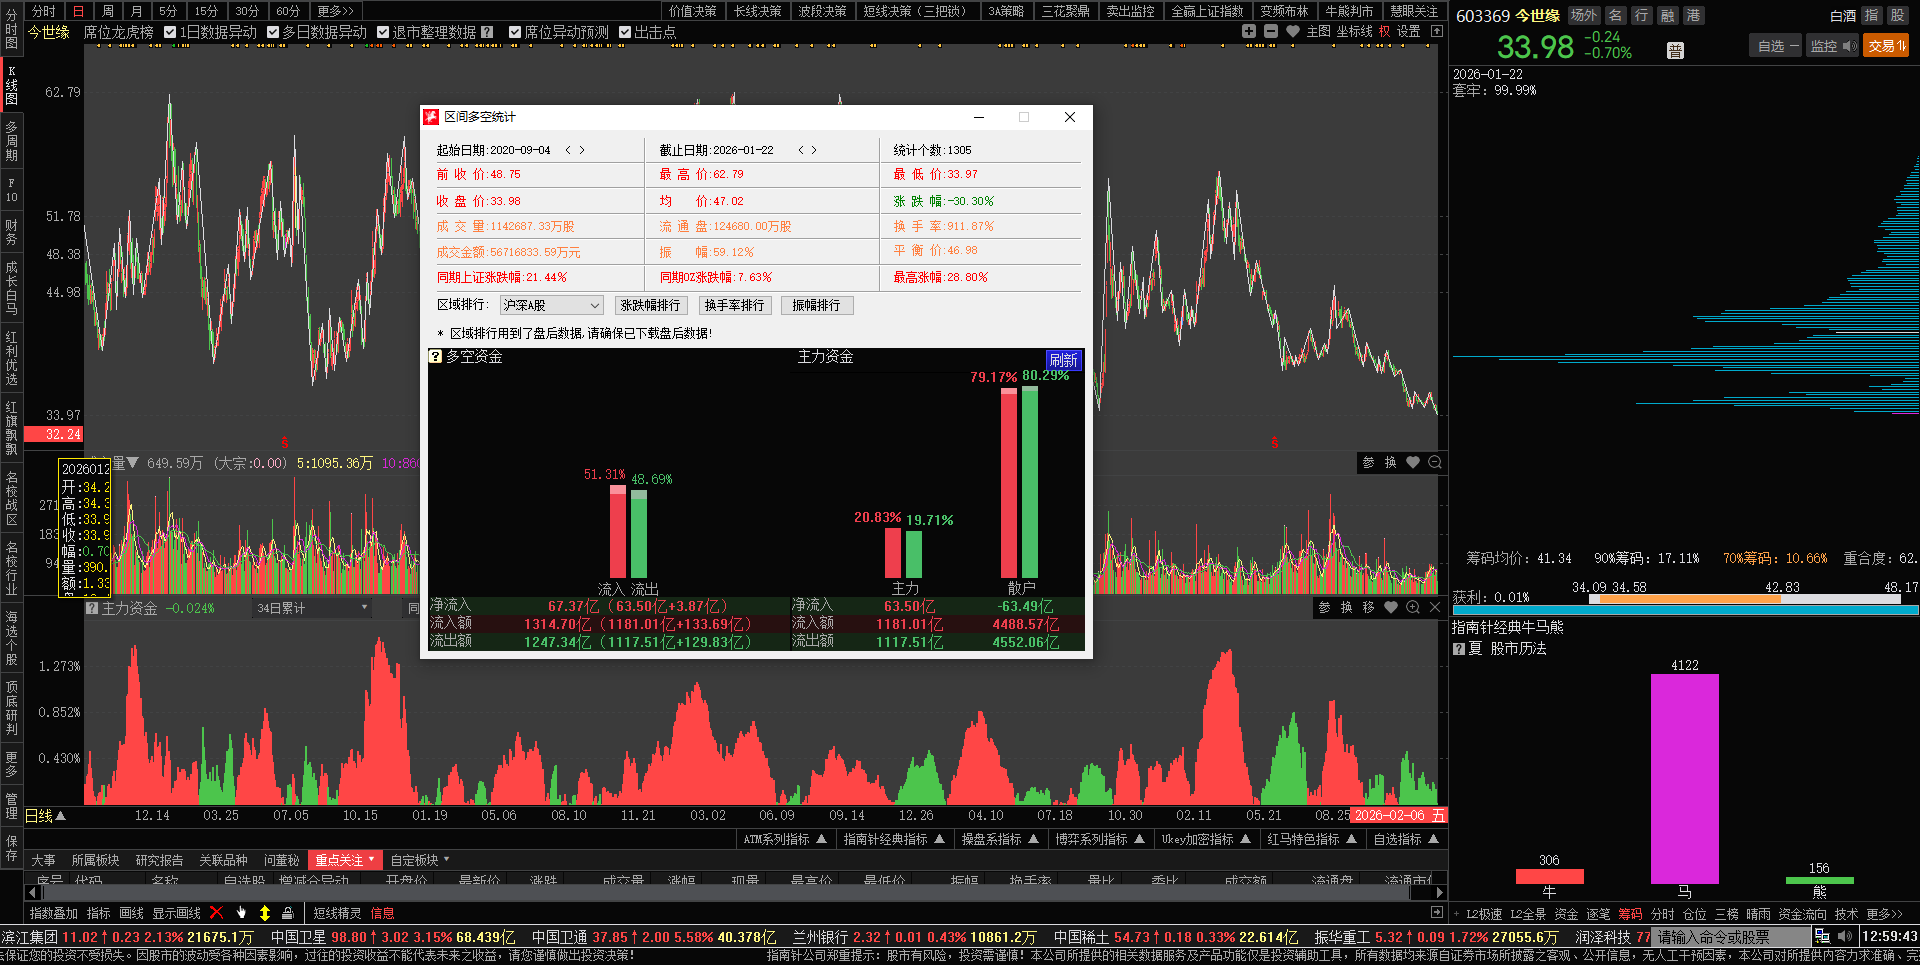Click the 名 tag icon
Viewport: 1920px width, 965px height.
click(1615, 16)
